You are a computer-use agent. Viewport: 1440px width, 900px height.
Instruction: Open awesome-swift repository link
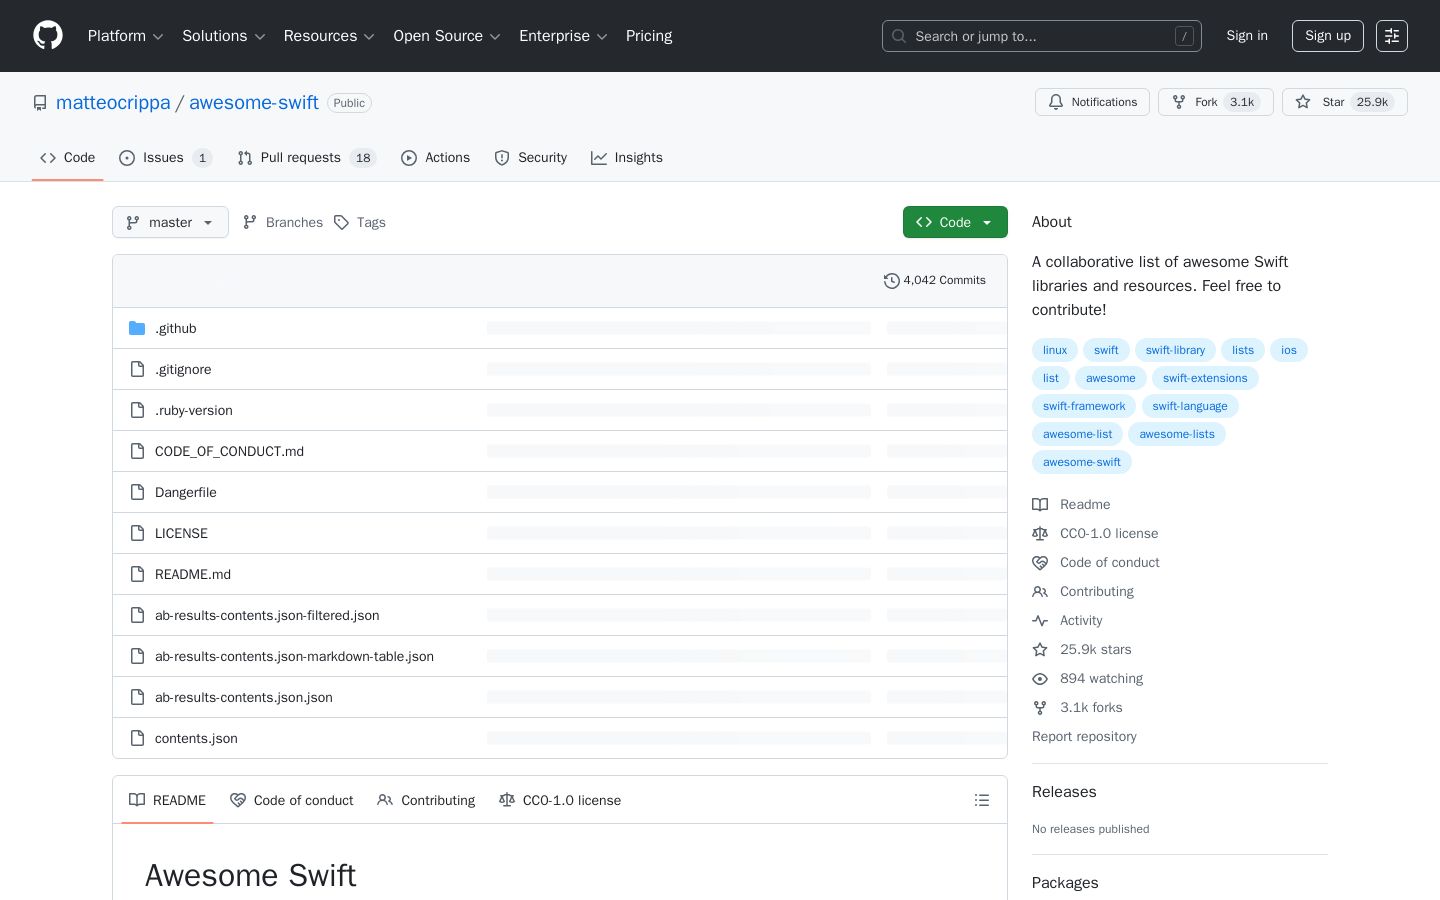click(254, 103)
